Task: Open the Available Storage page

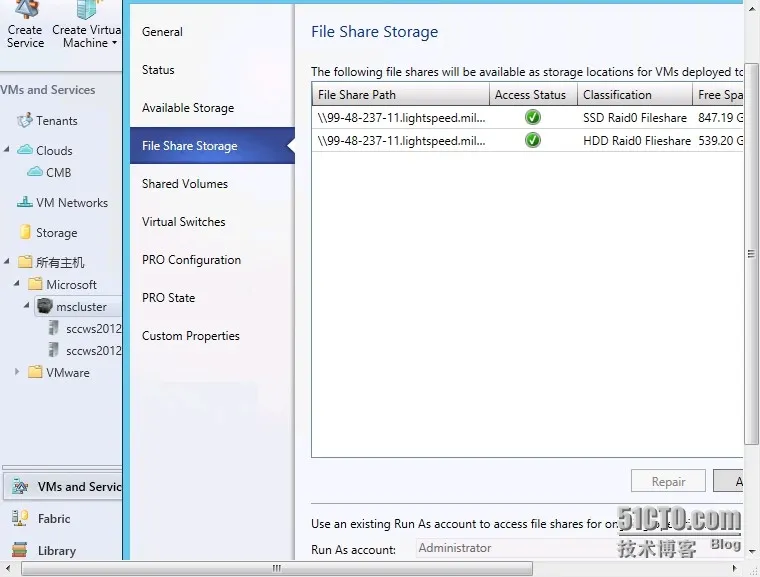Action: (188, 108)
